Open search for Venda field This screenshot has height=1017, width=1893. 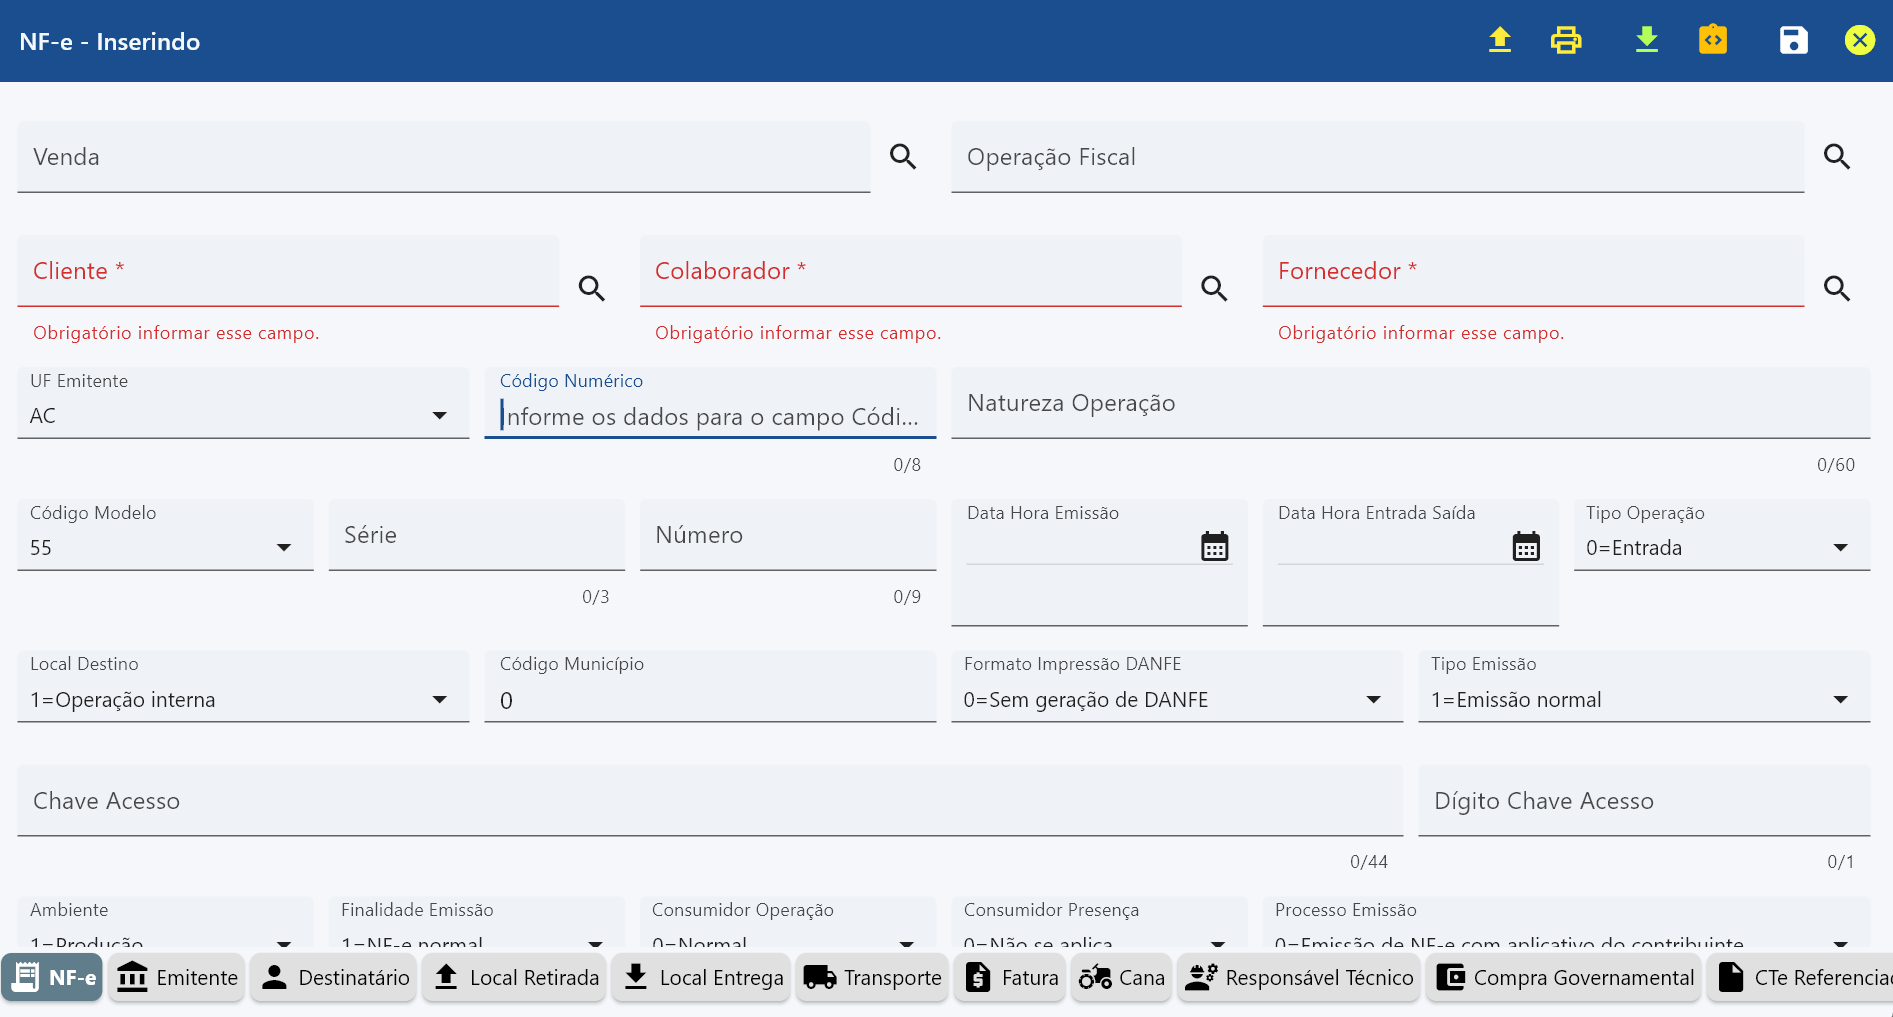tap(903, 157)
